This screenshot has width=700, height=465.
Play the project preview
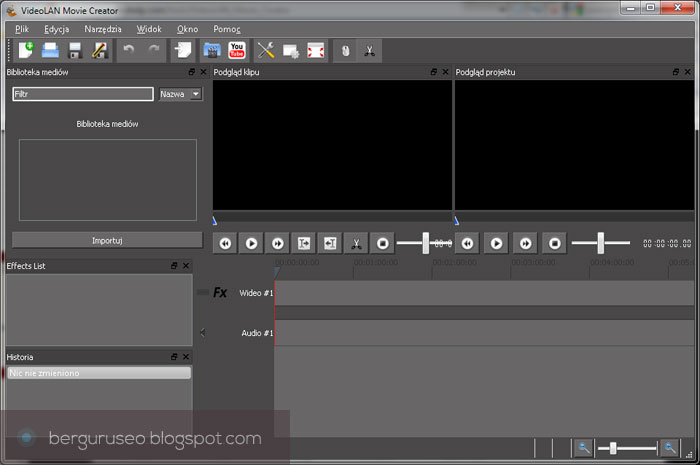tap(496, 243)
